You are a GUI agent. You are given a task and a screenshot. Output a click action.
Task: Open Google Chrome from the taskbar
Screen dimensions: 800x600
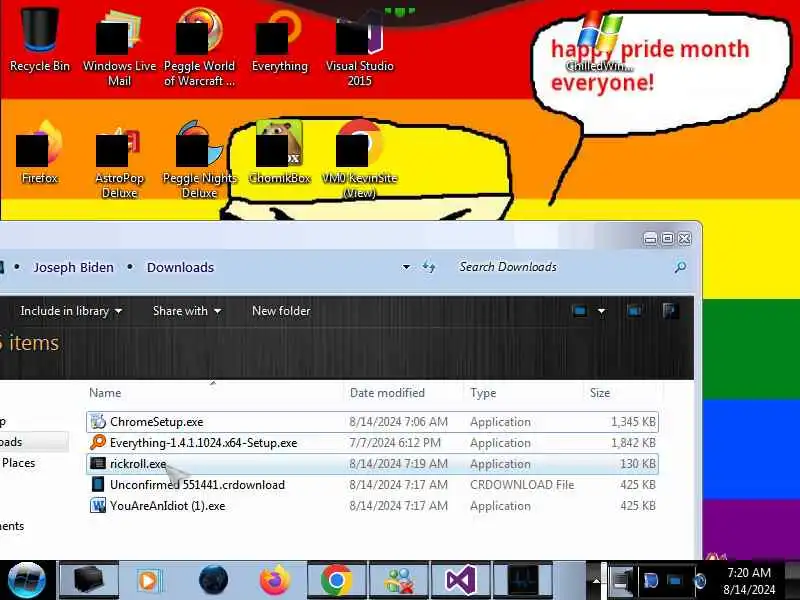336,581
